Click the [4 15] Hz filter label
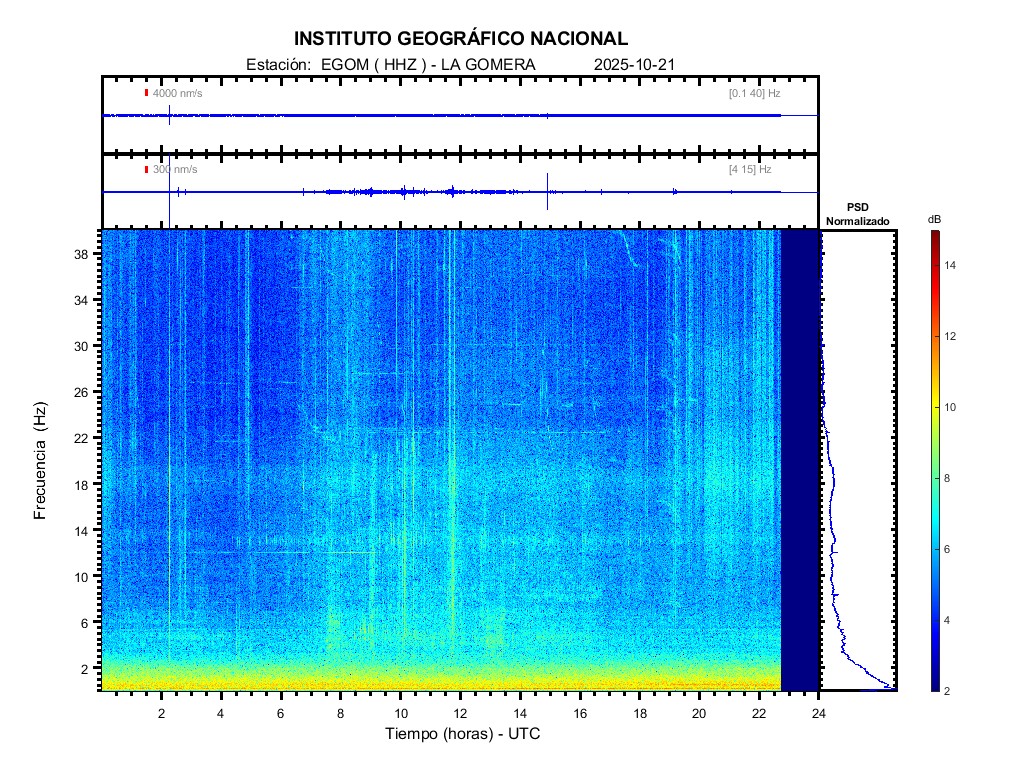 coord(750,170)
